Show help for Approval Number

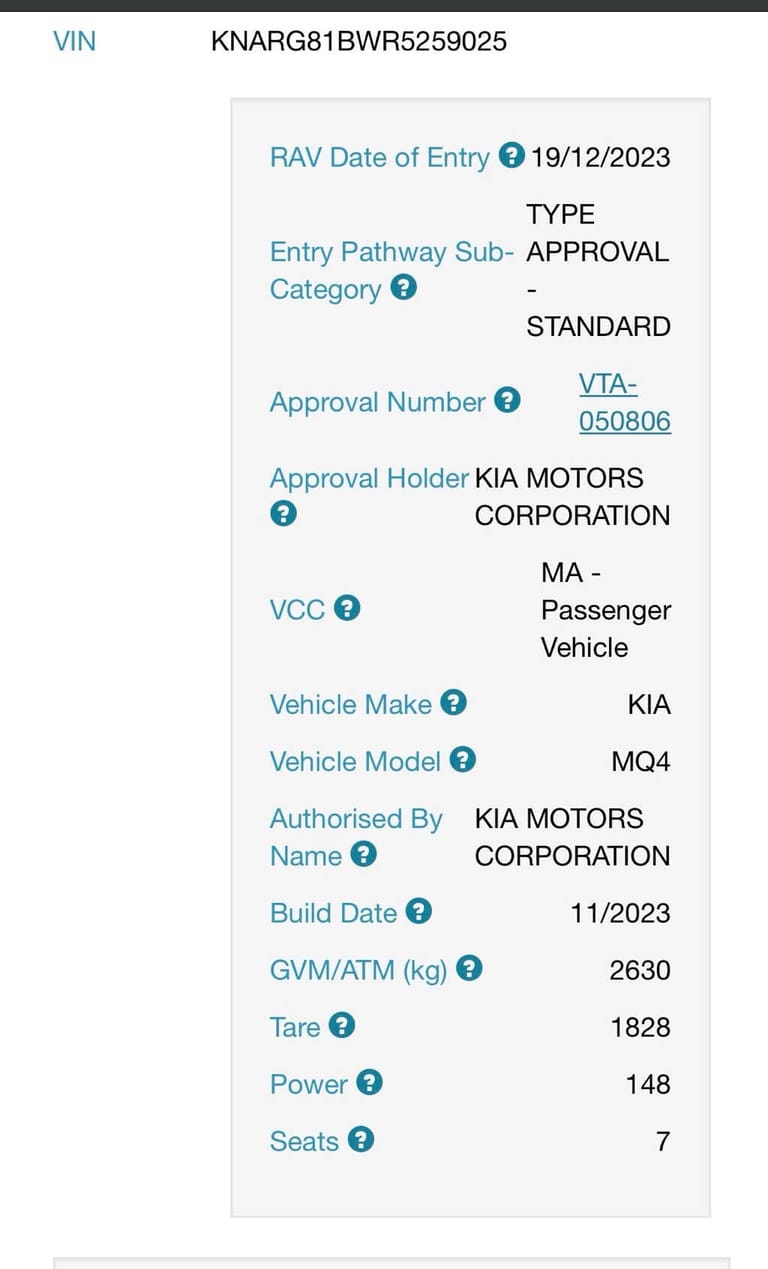[508, 401]
